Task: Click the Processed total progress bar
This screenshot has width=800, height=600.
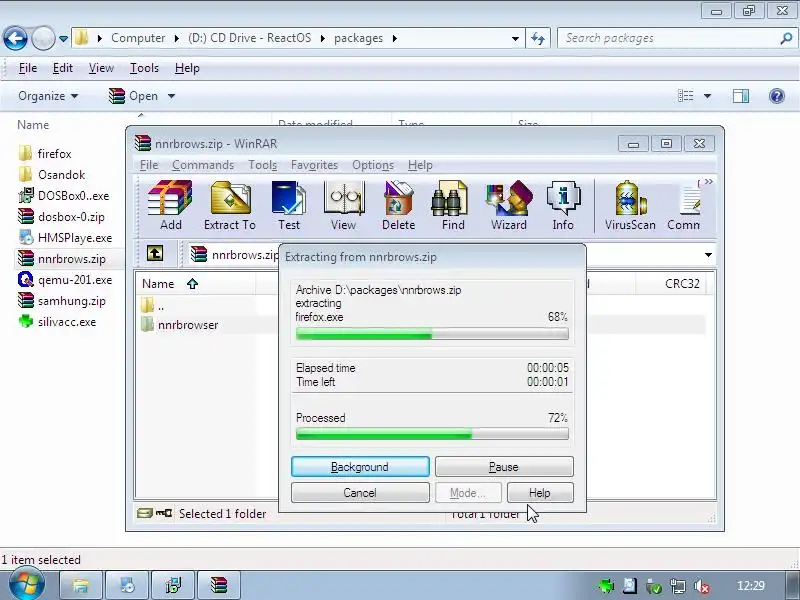Action: coord(432,434)
